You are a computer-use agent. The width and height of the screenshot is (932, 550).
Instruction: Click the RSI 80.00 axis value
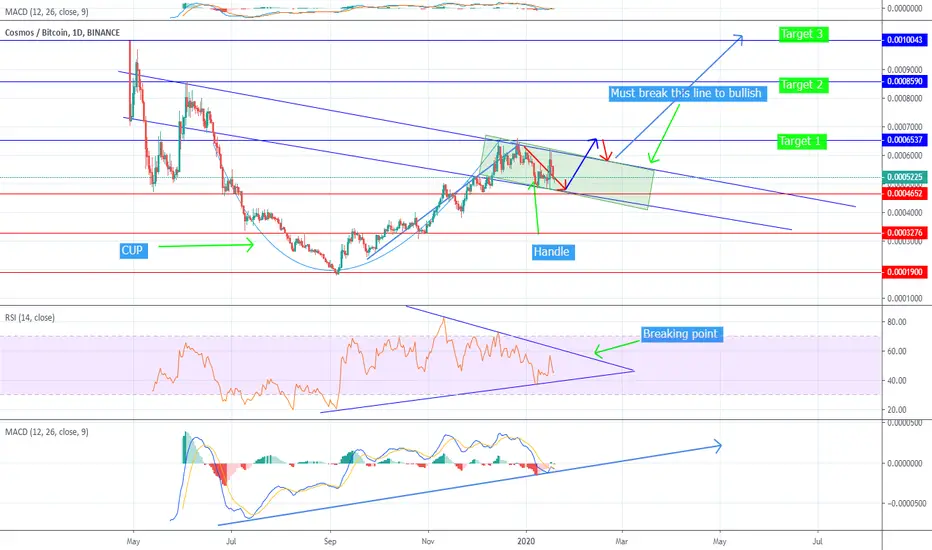tap(897, 322)
